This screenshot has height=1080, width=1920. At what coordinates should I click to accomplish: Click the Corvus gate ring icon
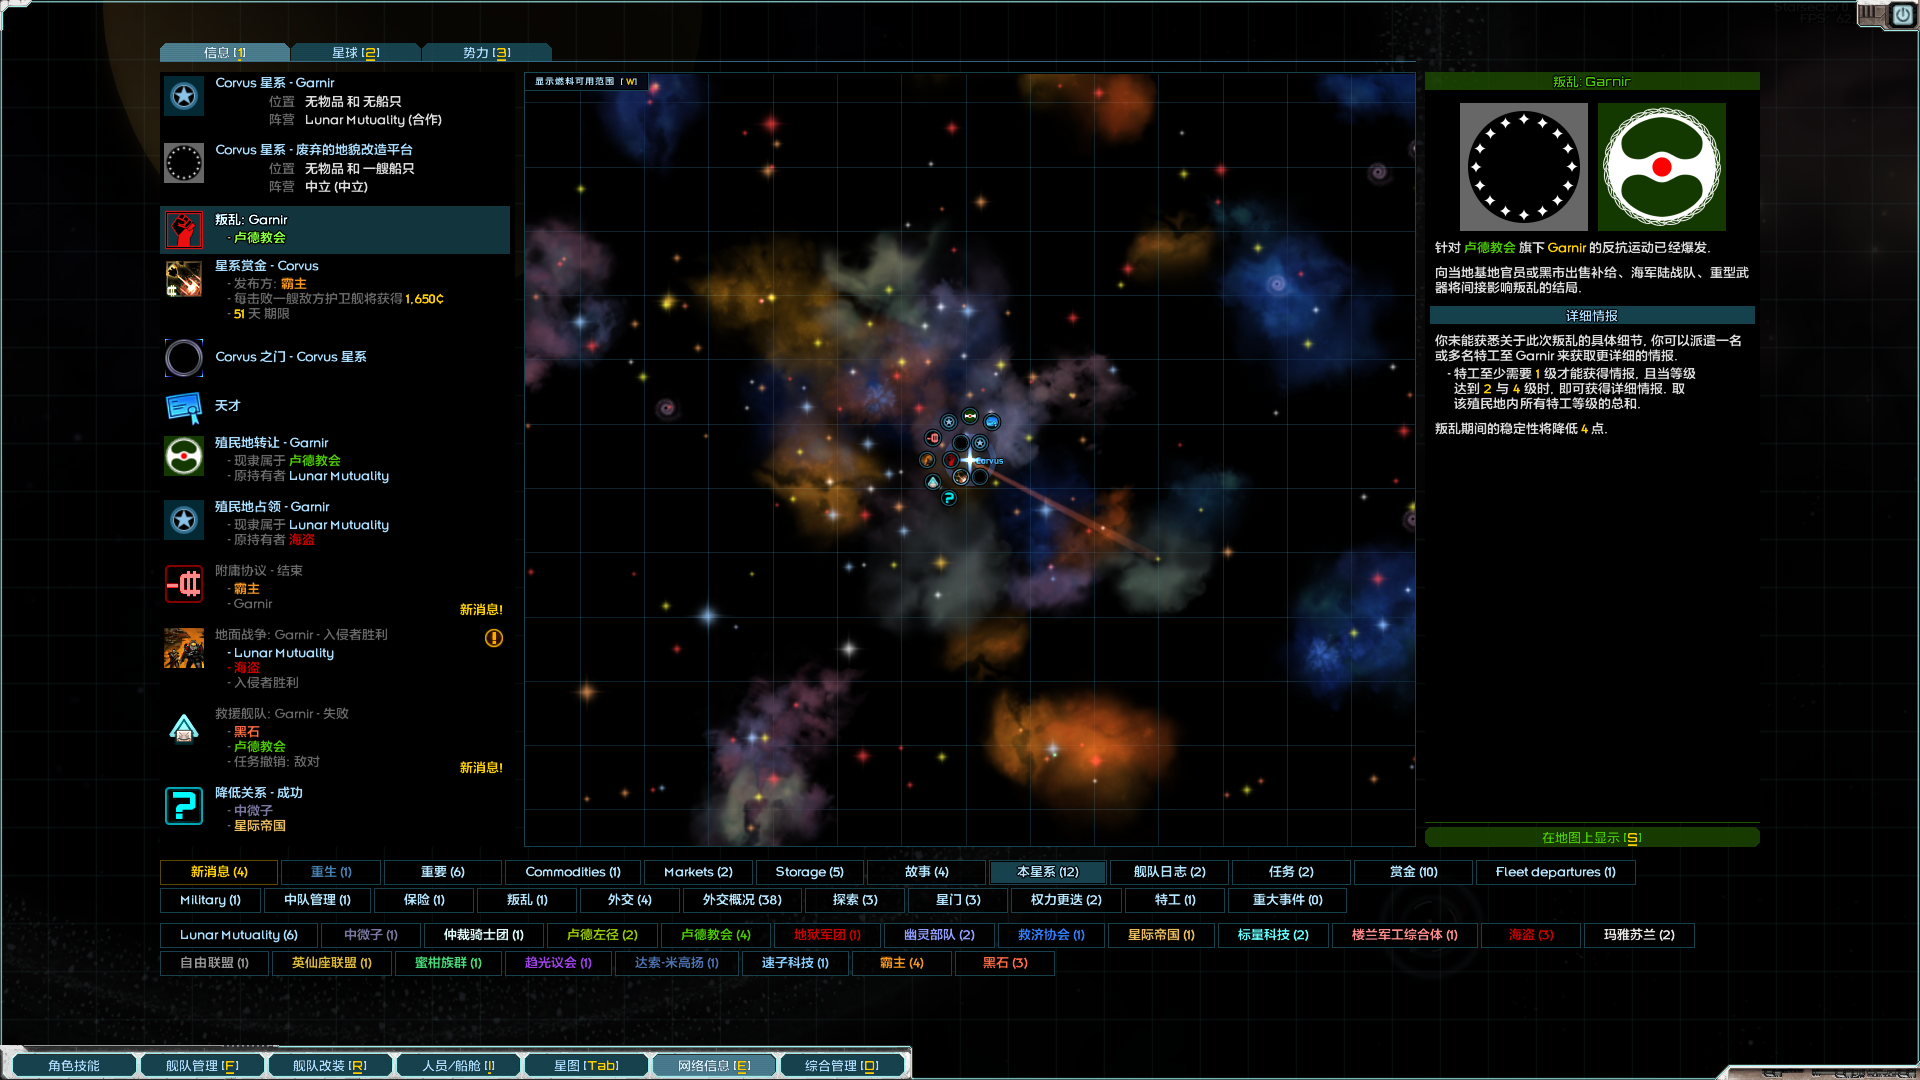click(x=184, y=357)
